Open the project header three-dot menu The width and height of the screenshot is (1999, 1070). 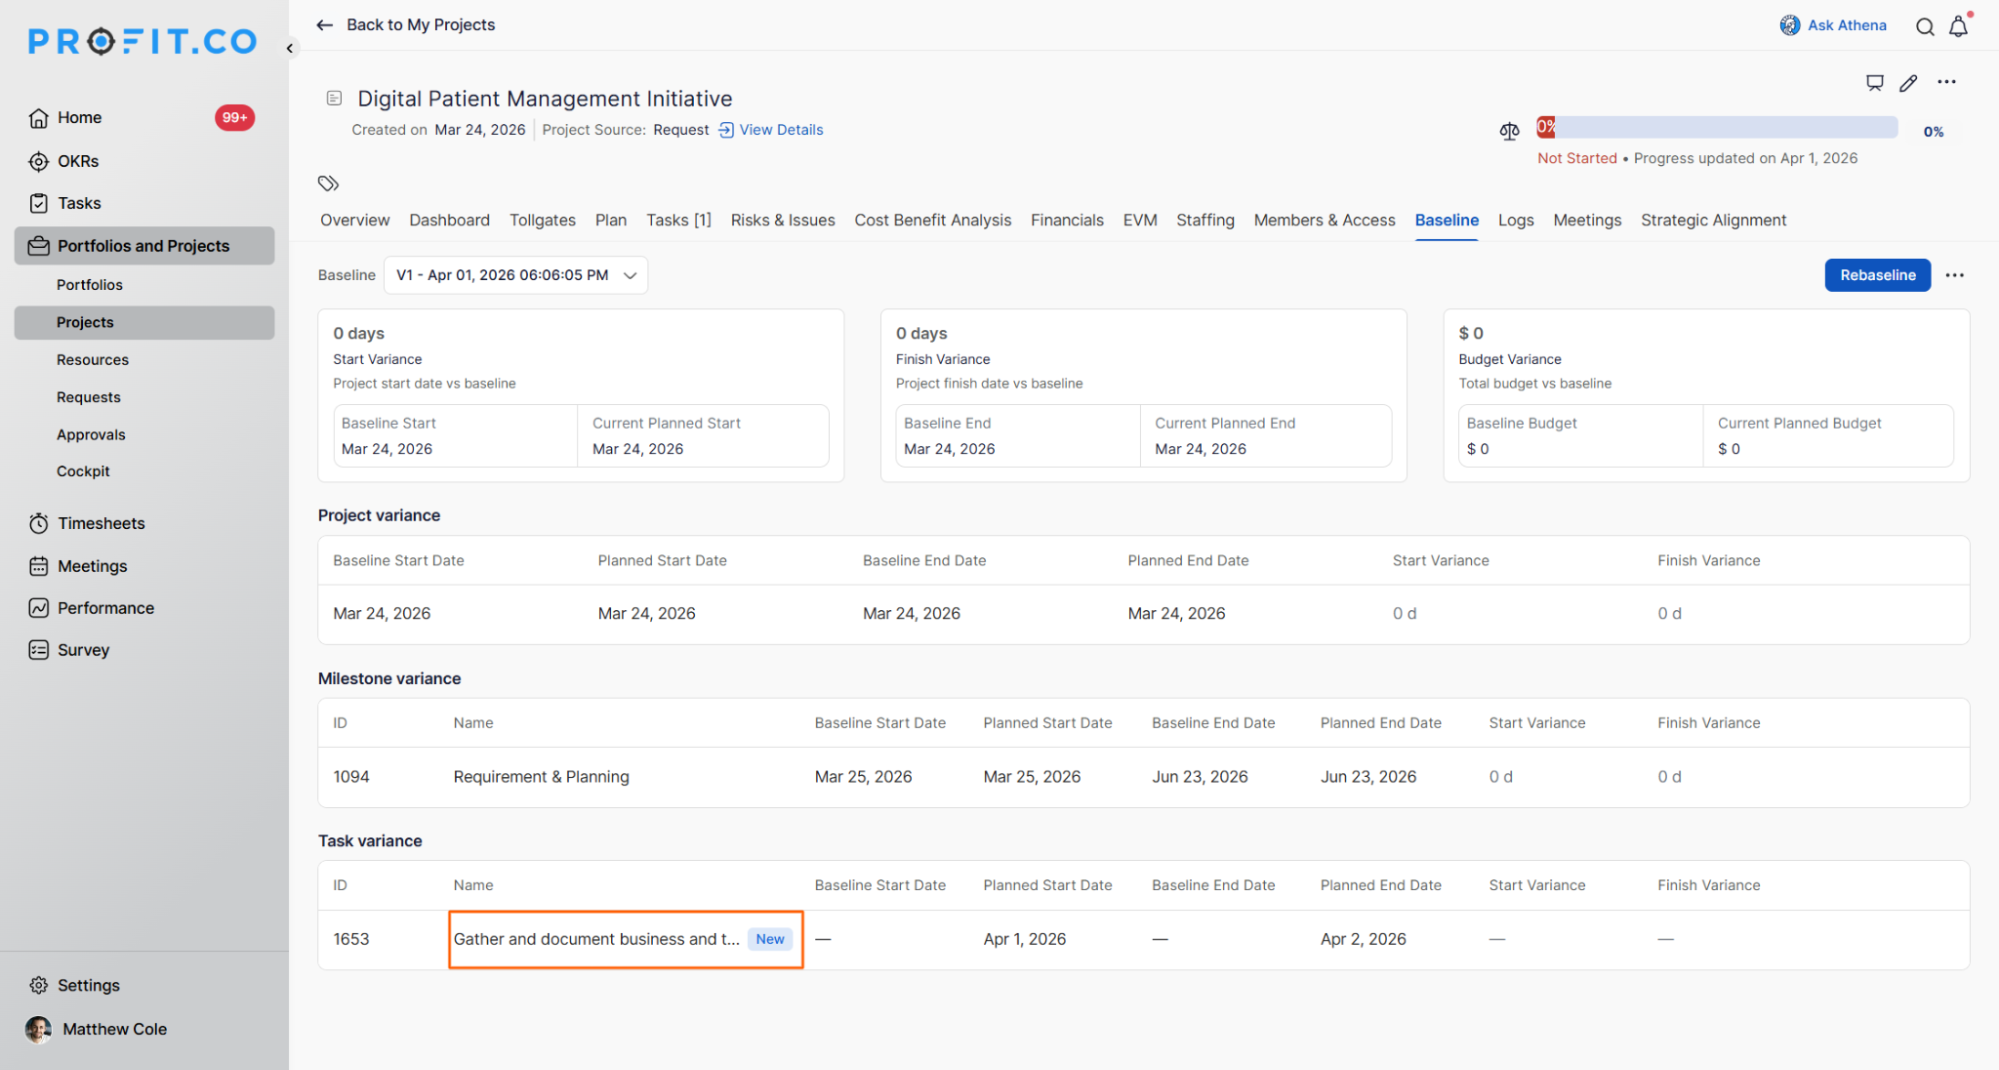pos(1946,82)
